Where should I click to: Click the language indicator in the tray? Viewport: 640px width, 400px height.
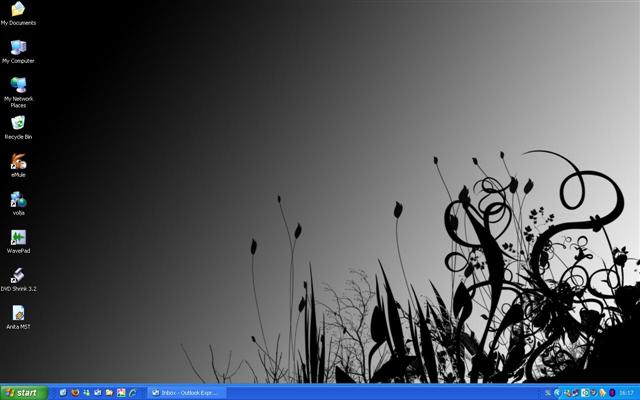[x=547, y=393]
